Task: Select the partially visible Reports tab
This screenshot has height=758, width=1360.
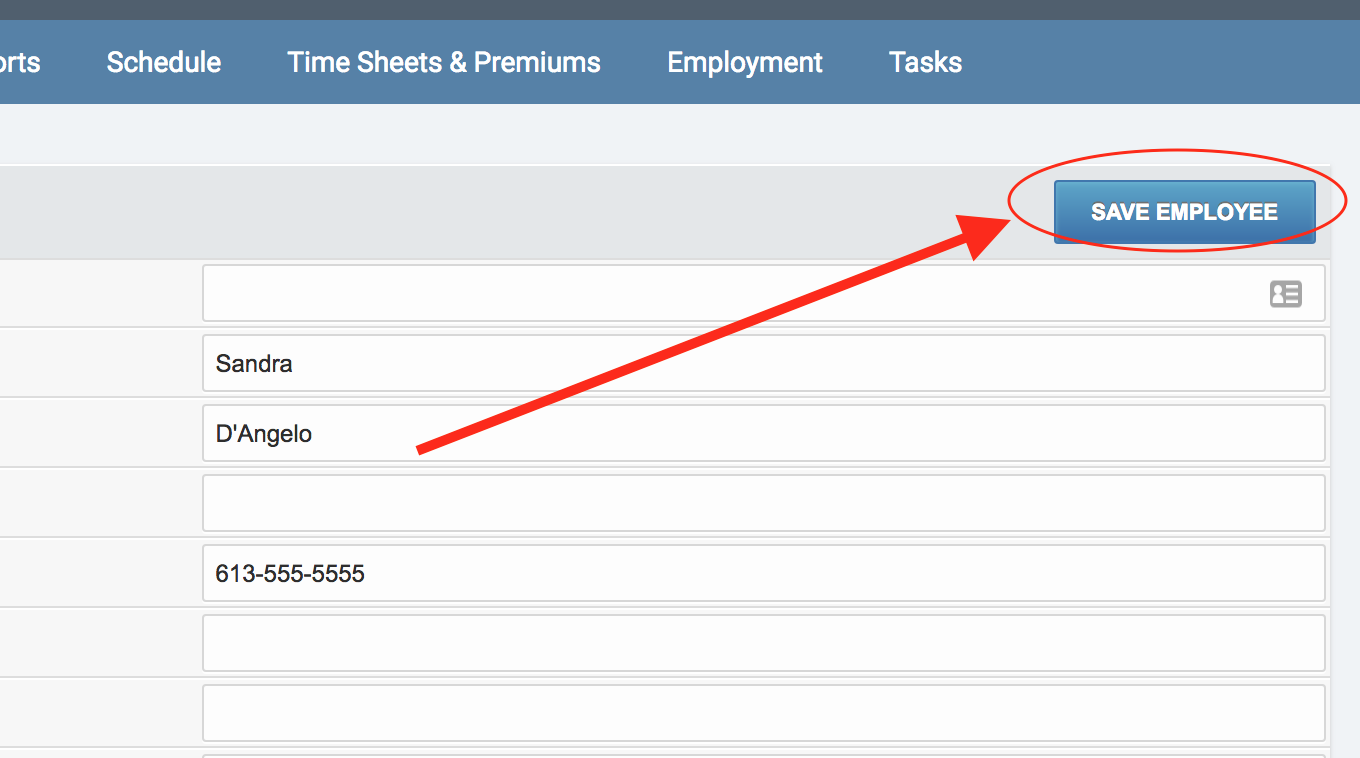Action: (20, 62)
